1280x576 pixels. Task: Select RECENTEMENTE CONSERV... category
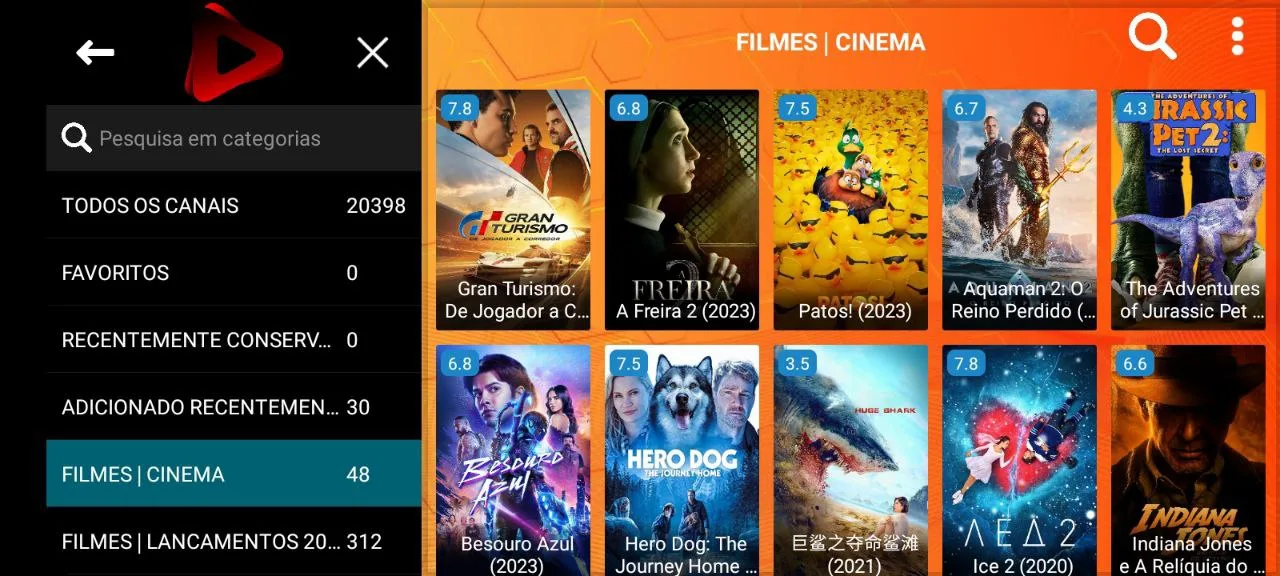tap(233, 340)
